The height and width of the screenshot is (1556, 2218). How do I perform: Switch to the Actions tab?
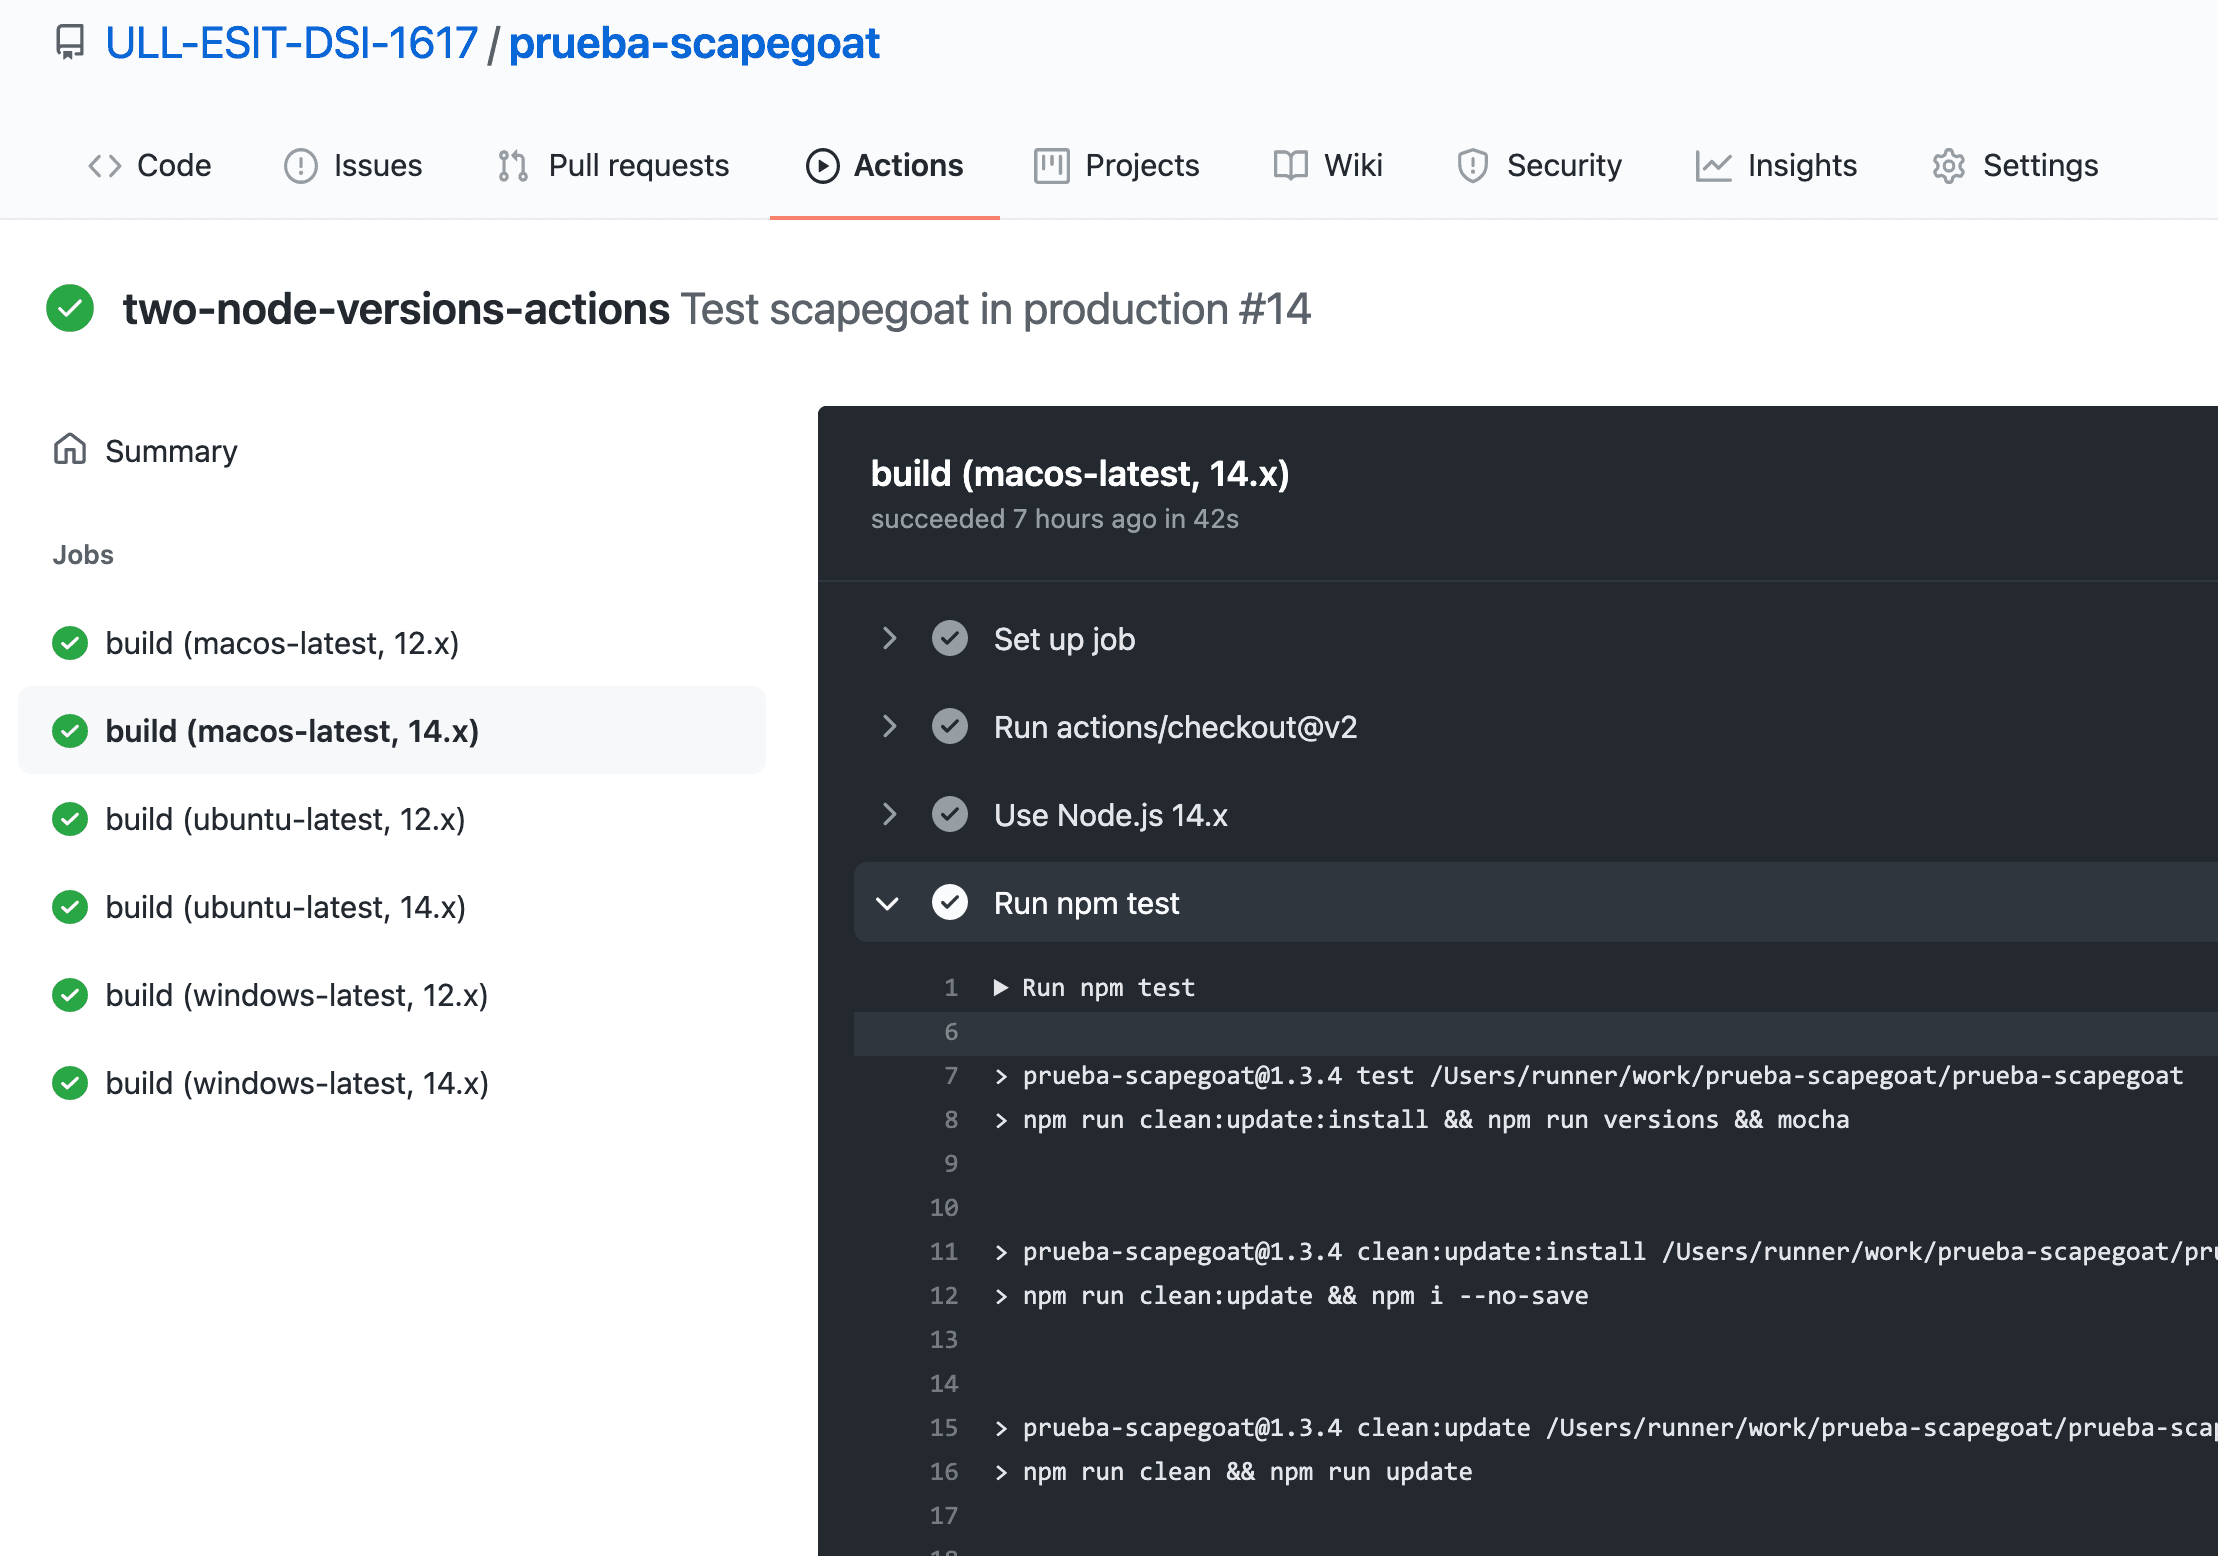pos(885,166)
